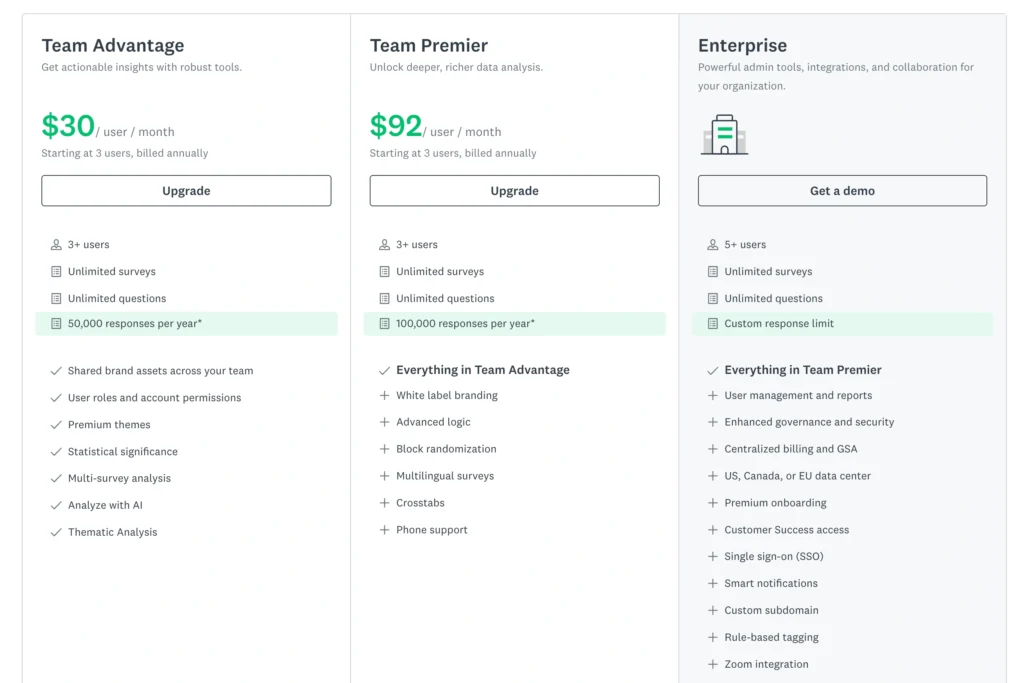Image resolution: width=1024 pixels, height=683 pixels.
Task: Click the Get a demo button
Action: pyautogui.click(x=842, y=191)
